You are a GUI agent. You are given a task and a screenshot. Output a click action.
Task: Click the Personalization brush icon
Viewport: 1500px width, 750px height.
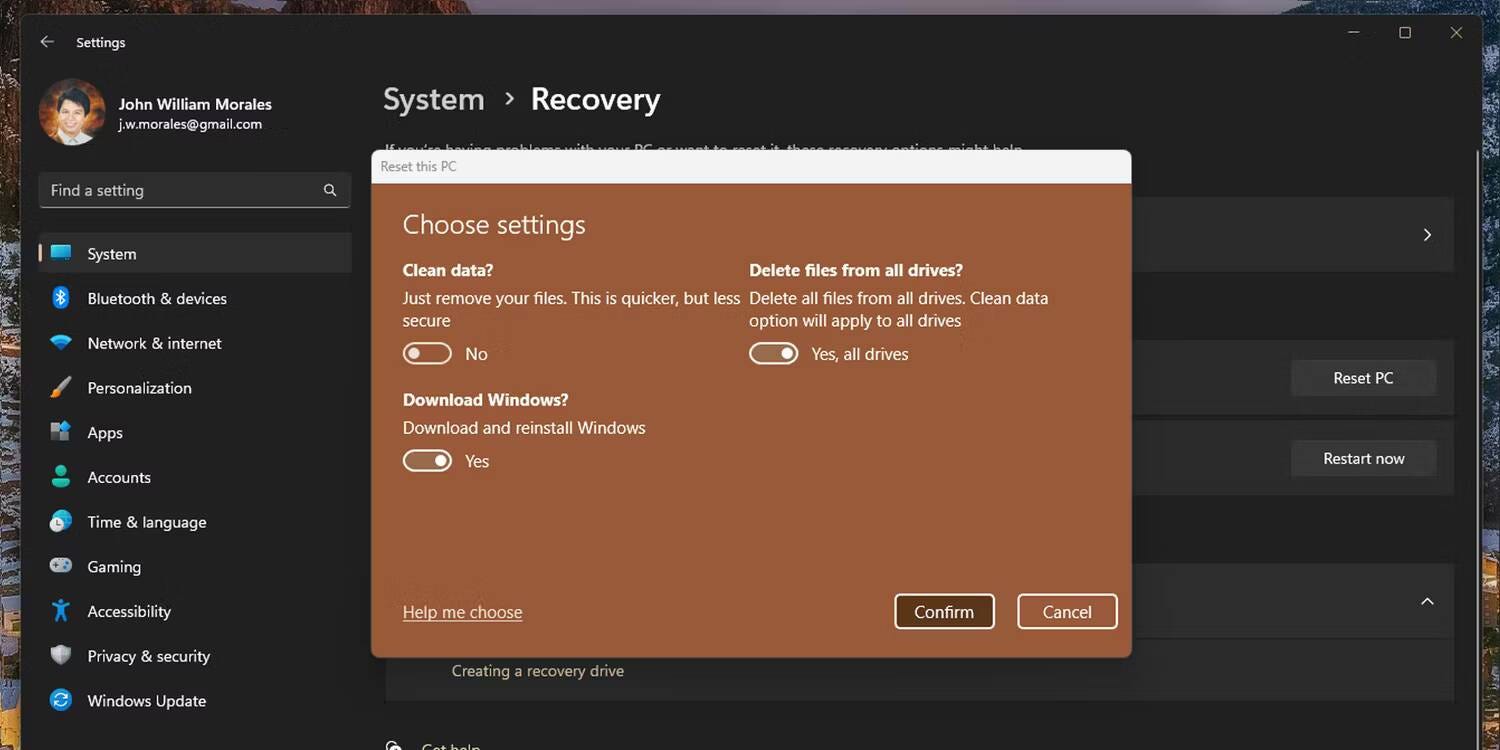pyautogui.click(x=63, y=388)
